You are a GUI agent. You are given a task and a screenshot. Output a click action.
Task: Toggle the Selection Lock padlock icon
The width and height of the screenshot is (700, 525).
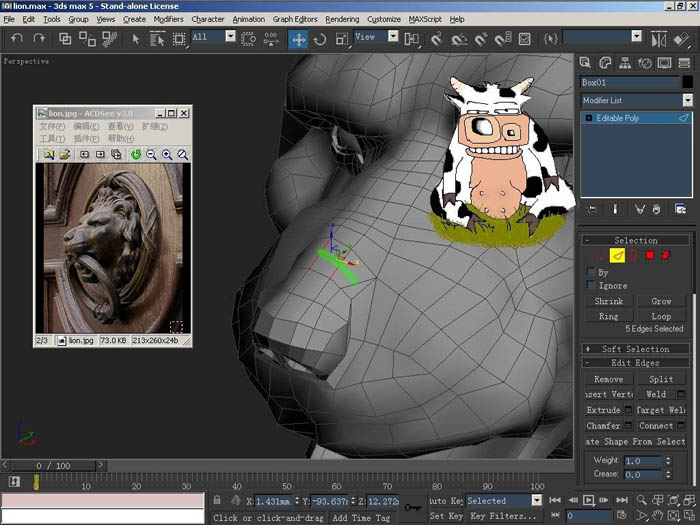pos(217,500)
